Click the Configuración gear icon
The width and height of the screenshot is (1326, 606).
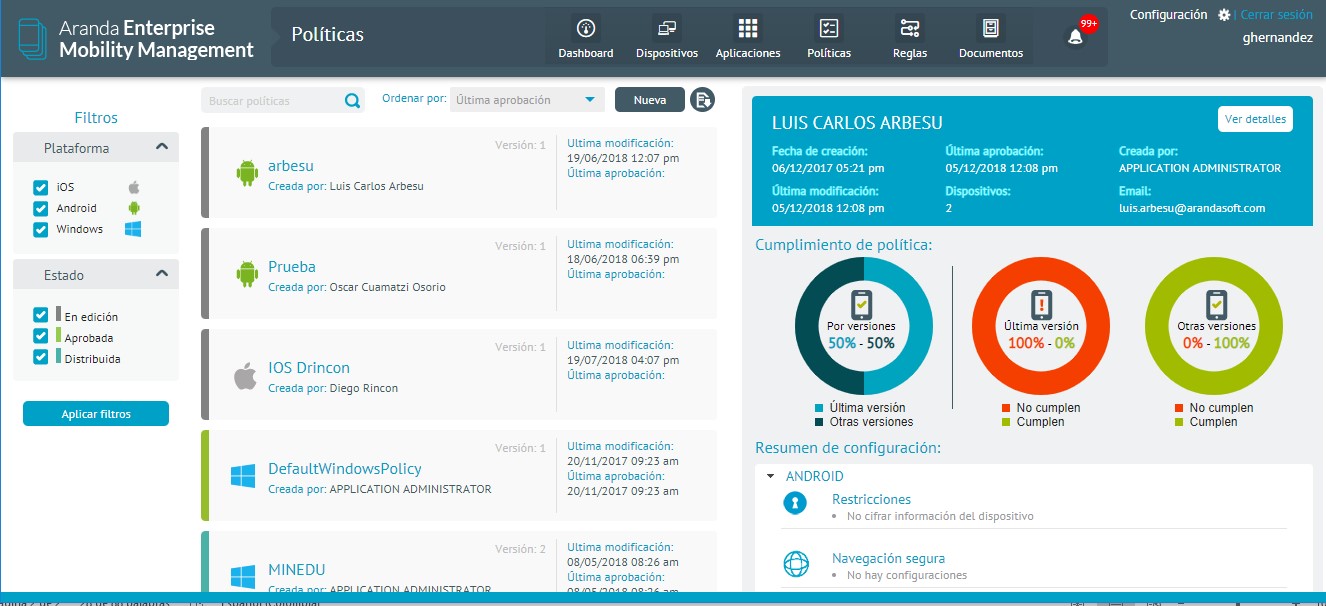(x=1224, y=15)
